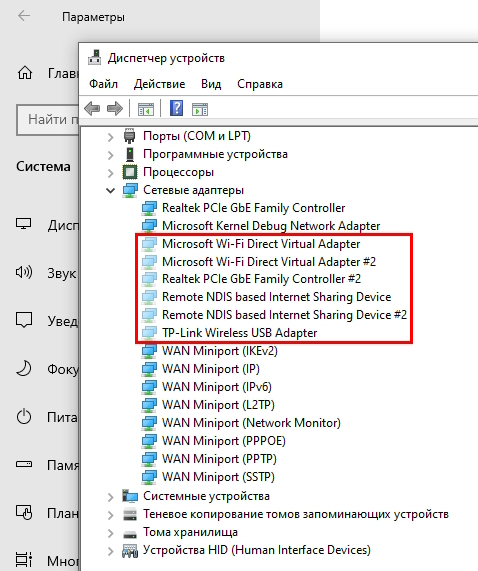Click the Теневое копирование томов category icon
478x571 pixels.
point(130,514)
